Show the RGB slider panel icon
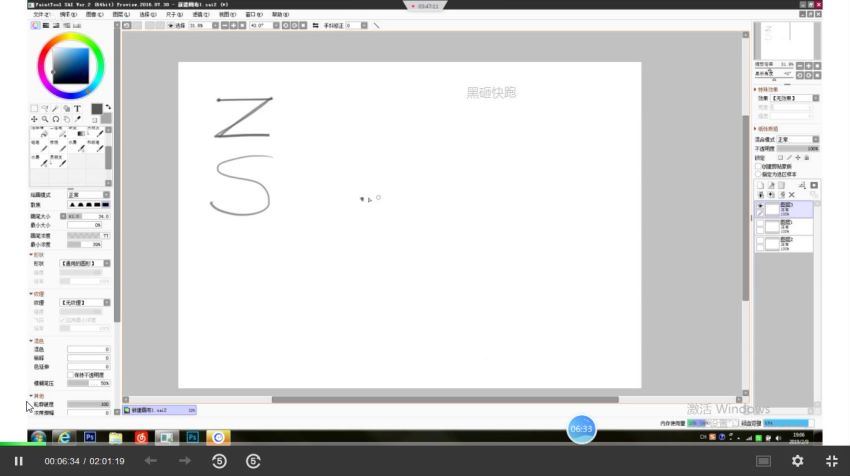This screenshot has height=476, width=850. [46, 25]
